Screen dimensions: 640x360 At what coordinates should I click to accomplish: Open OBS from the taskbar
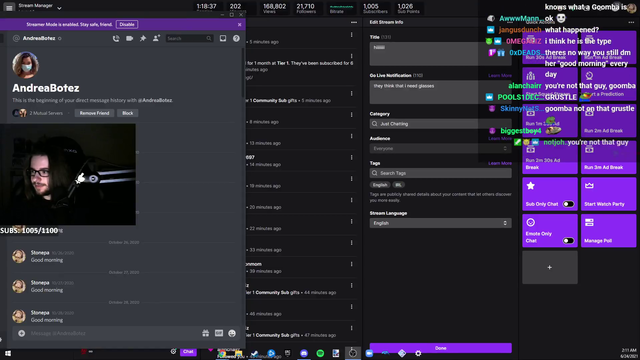tap(353, 353)
